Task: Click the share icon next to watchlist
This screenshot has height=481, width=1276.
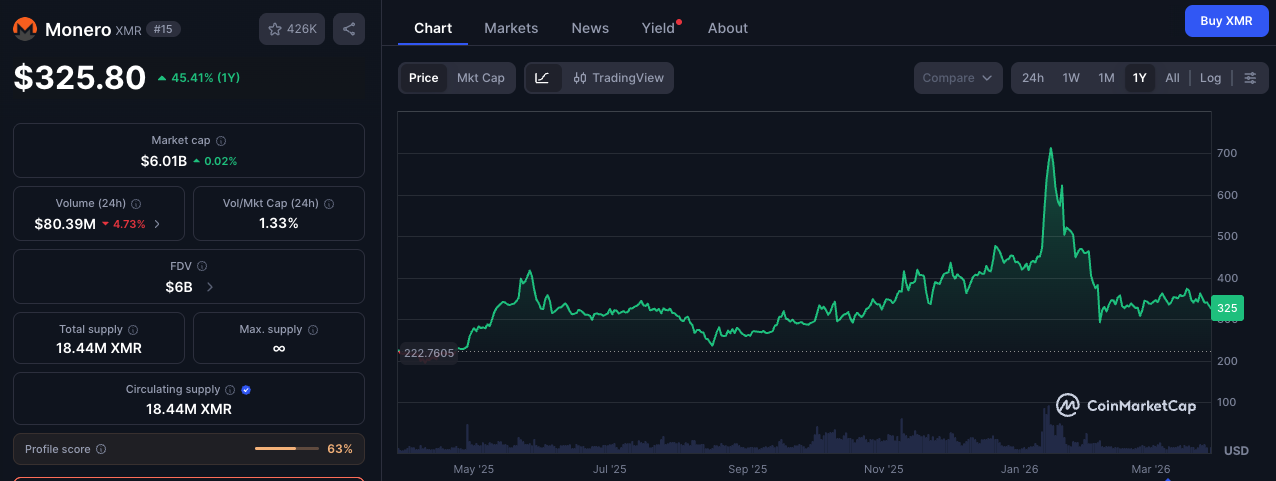Action: (x=348, y=29)
